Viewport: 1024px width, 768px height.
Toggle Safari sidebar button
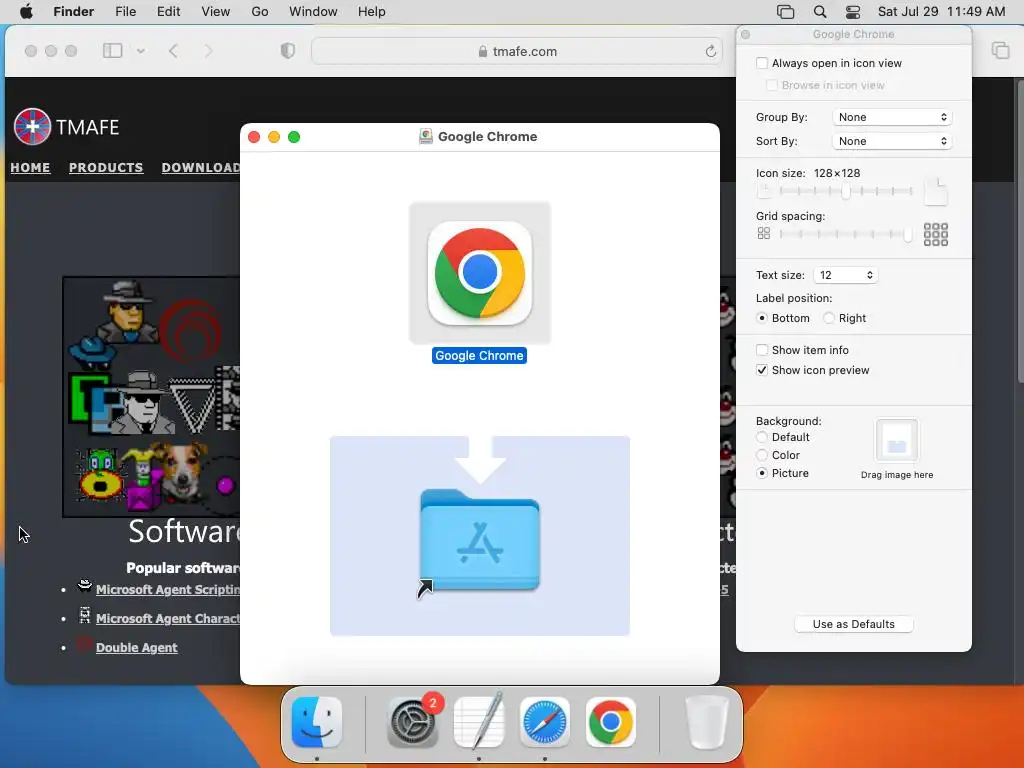click(112, 50)
